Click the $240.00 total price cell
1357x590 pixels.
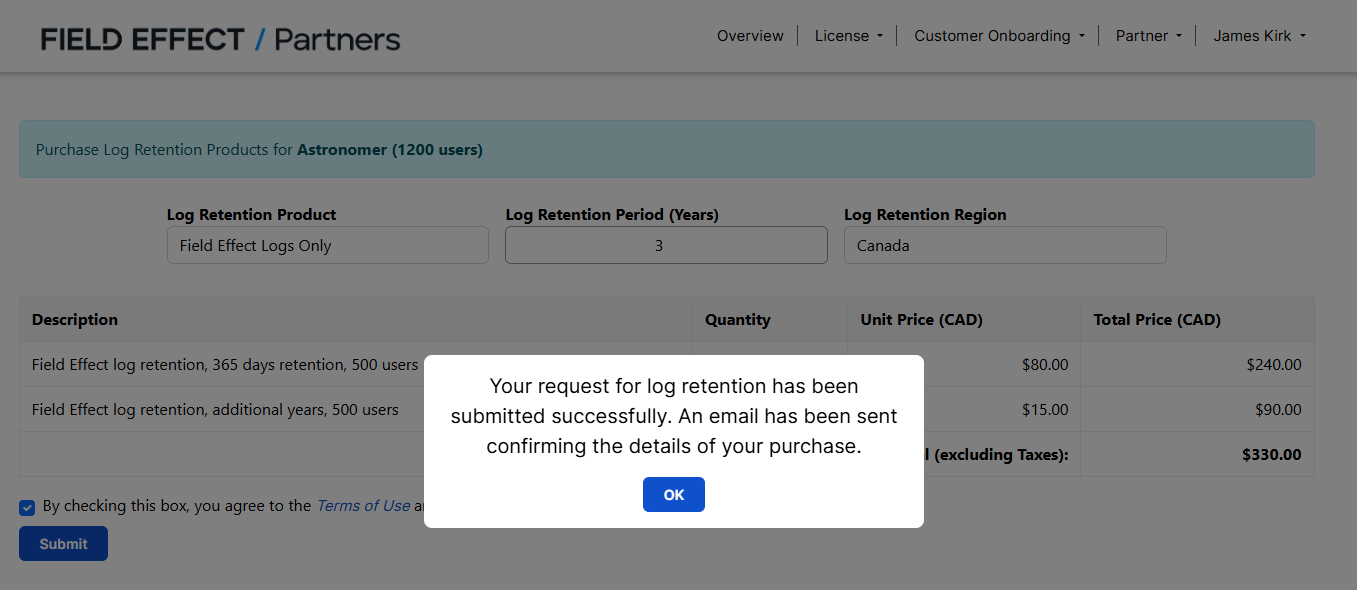[1197, 365]
